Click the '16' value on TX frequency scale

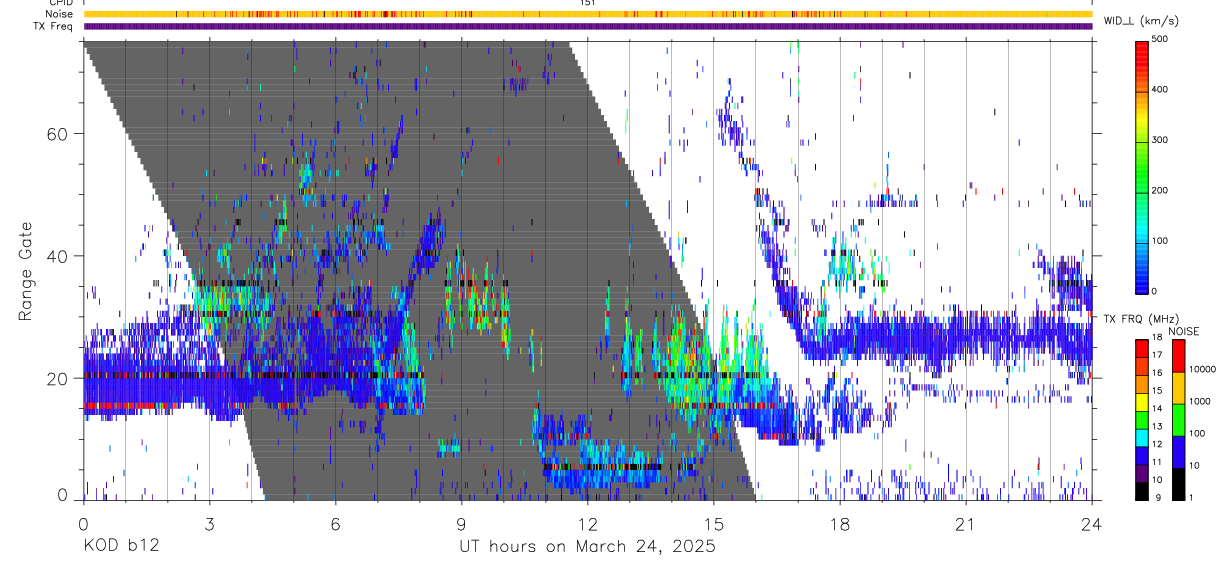pyautogui.click(x=1157, y=374)
